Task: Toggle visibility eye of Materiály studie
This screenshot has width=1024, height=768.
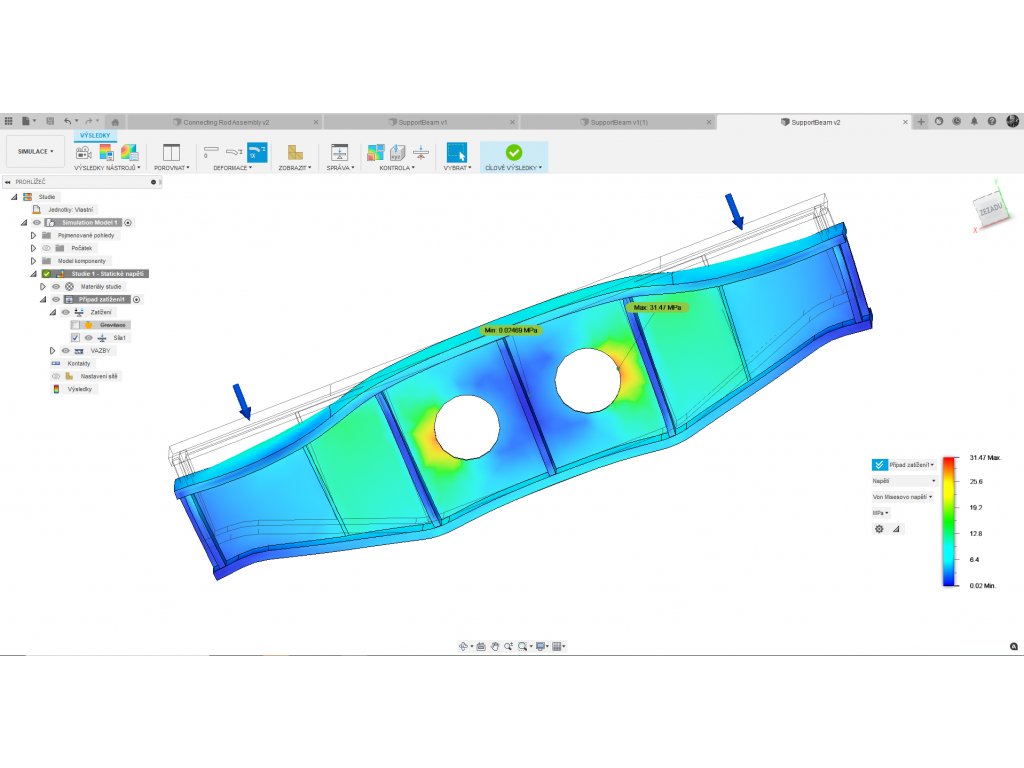Action: pyautogui.click(x=56, y=287)
